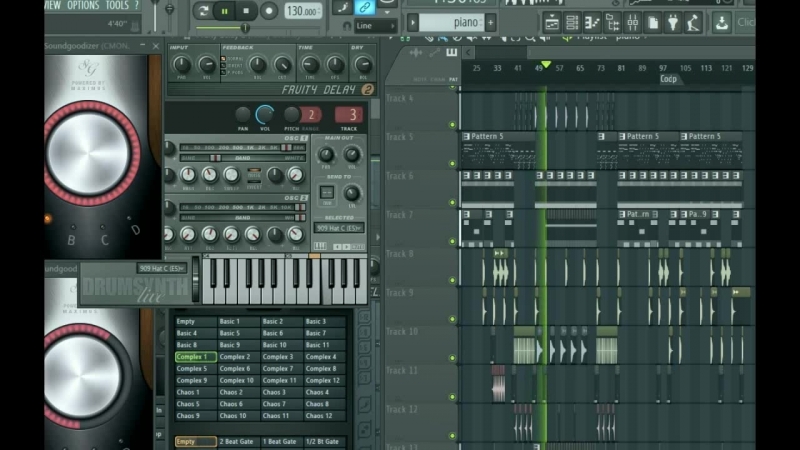Switch to the NOTE tab in playlist
The height and width of the screenshot is (450, 800).
(420, 80)
